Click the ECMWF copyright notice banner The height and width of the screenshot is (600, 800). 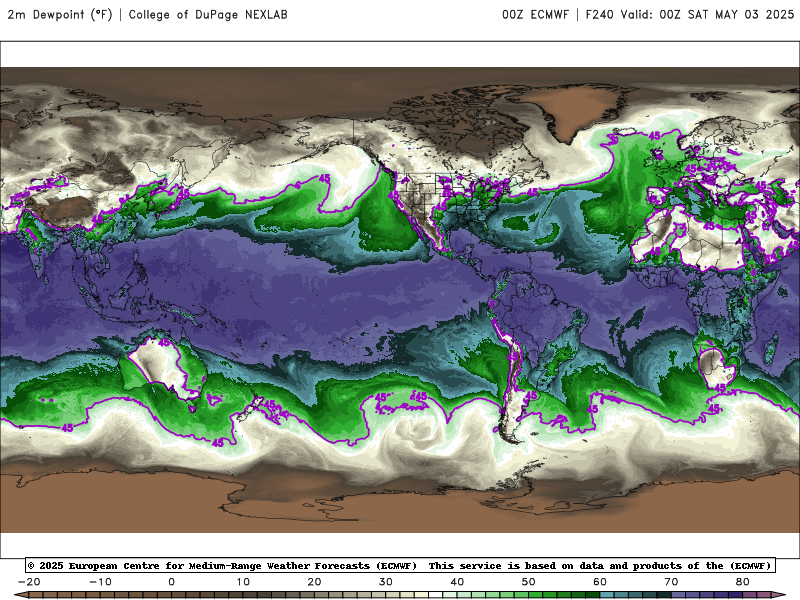click(401, 565)
